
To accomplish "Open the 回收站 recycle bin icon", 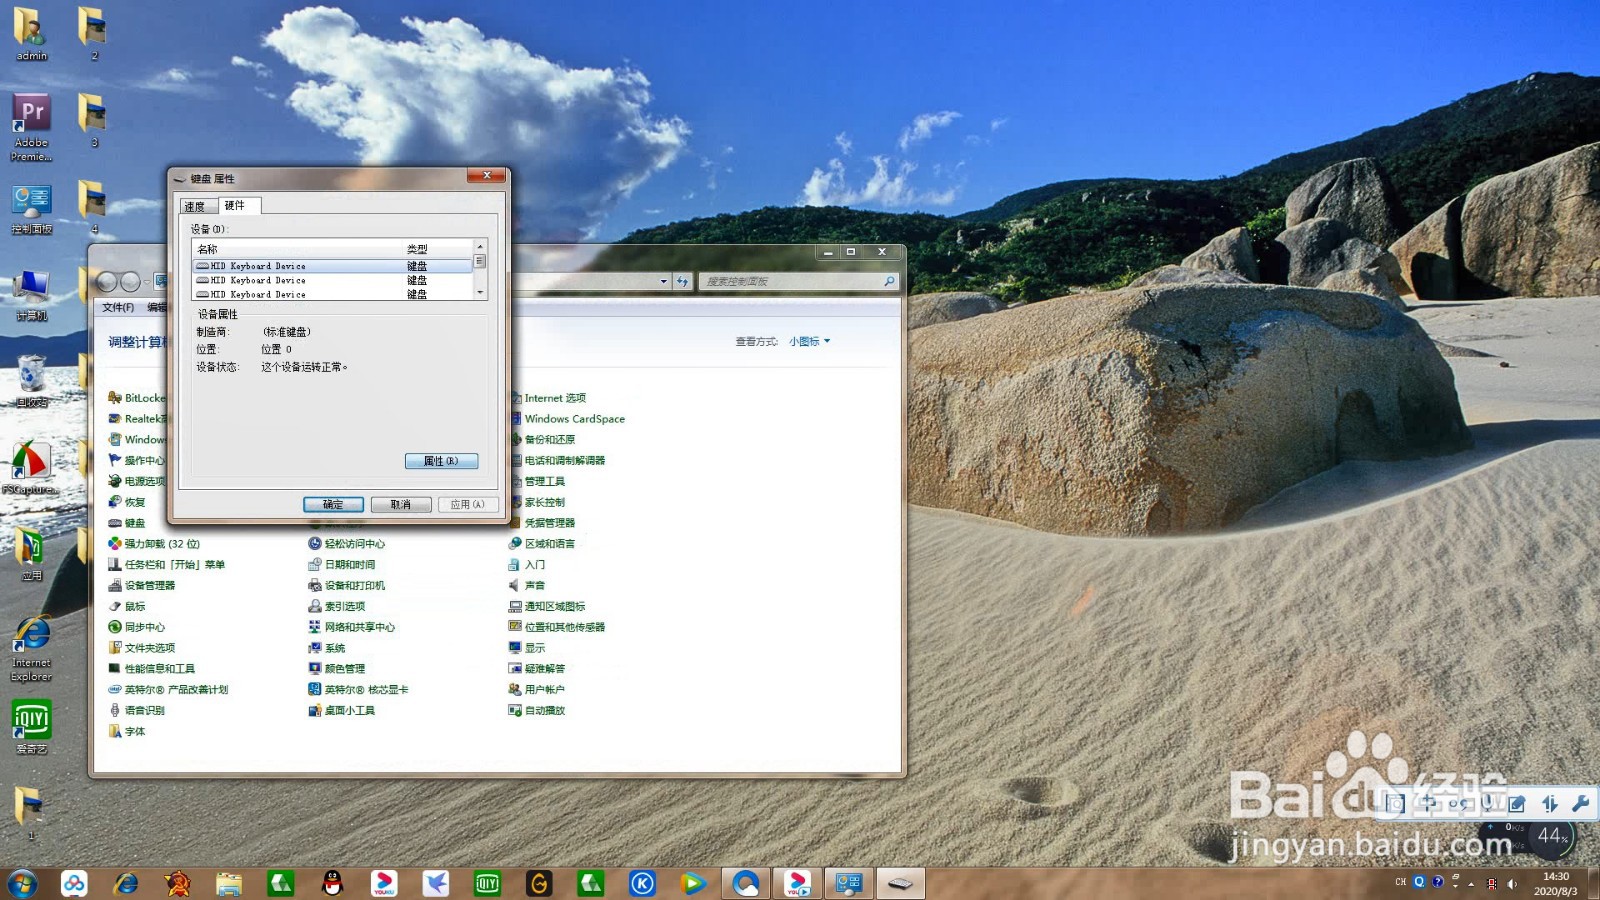I will pos(32,381).
